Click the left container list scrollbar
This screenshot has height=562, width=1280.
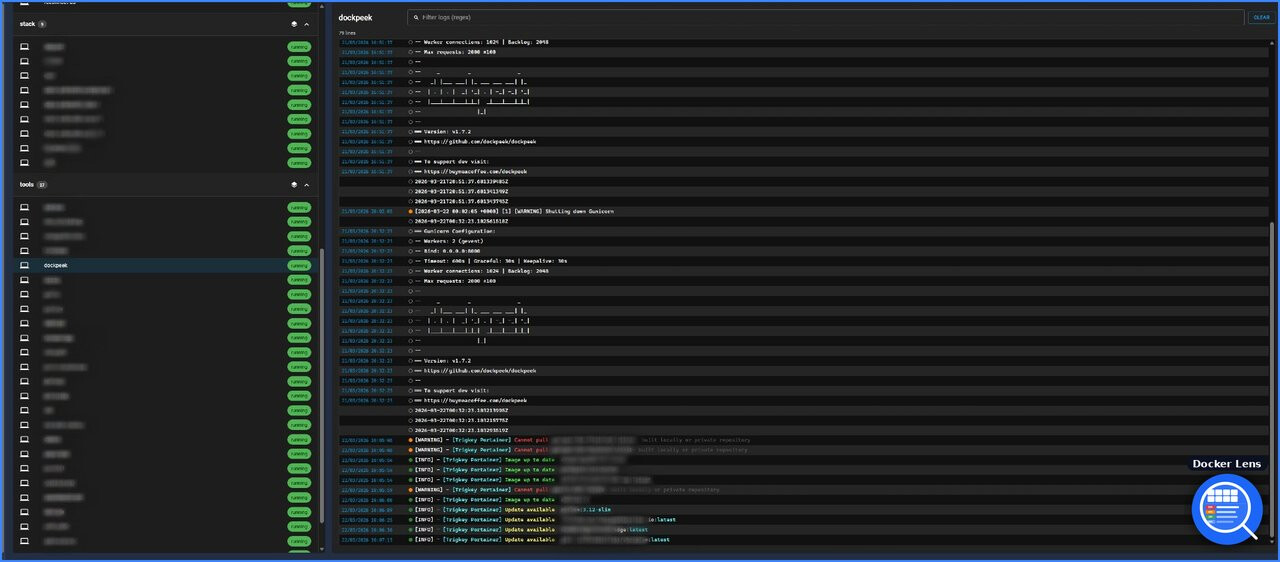(322, 385)
